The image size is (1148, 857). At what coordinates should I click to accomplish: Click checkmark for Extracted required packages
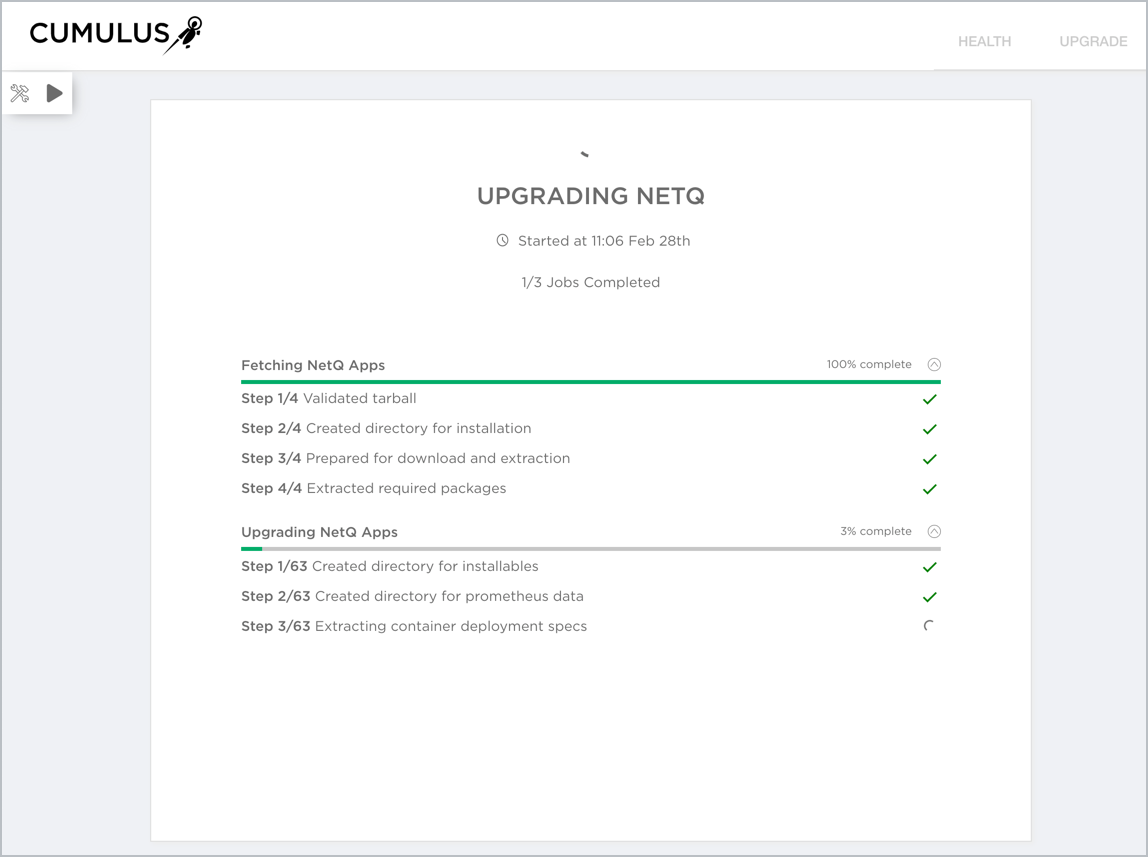(929, 489)
